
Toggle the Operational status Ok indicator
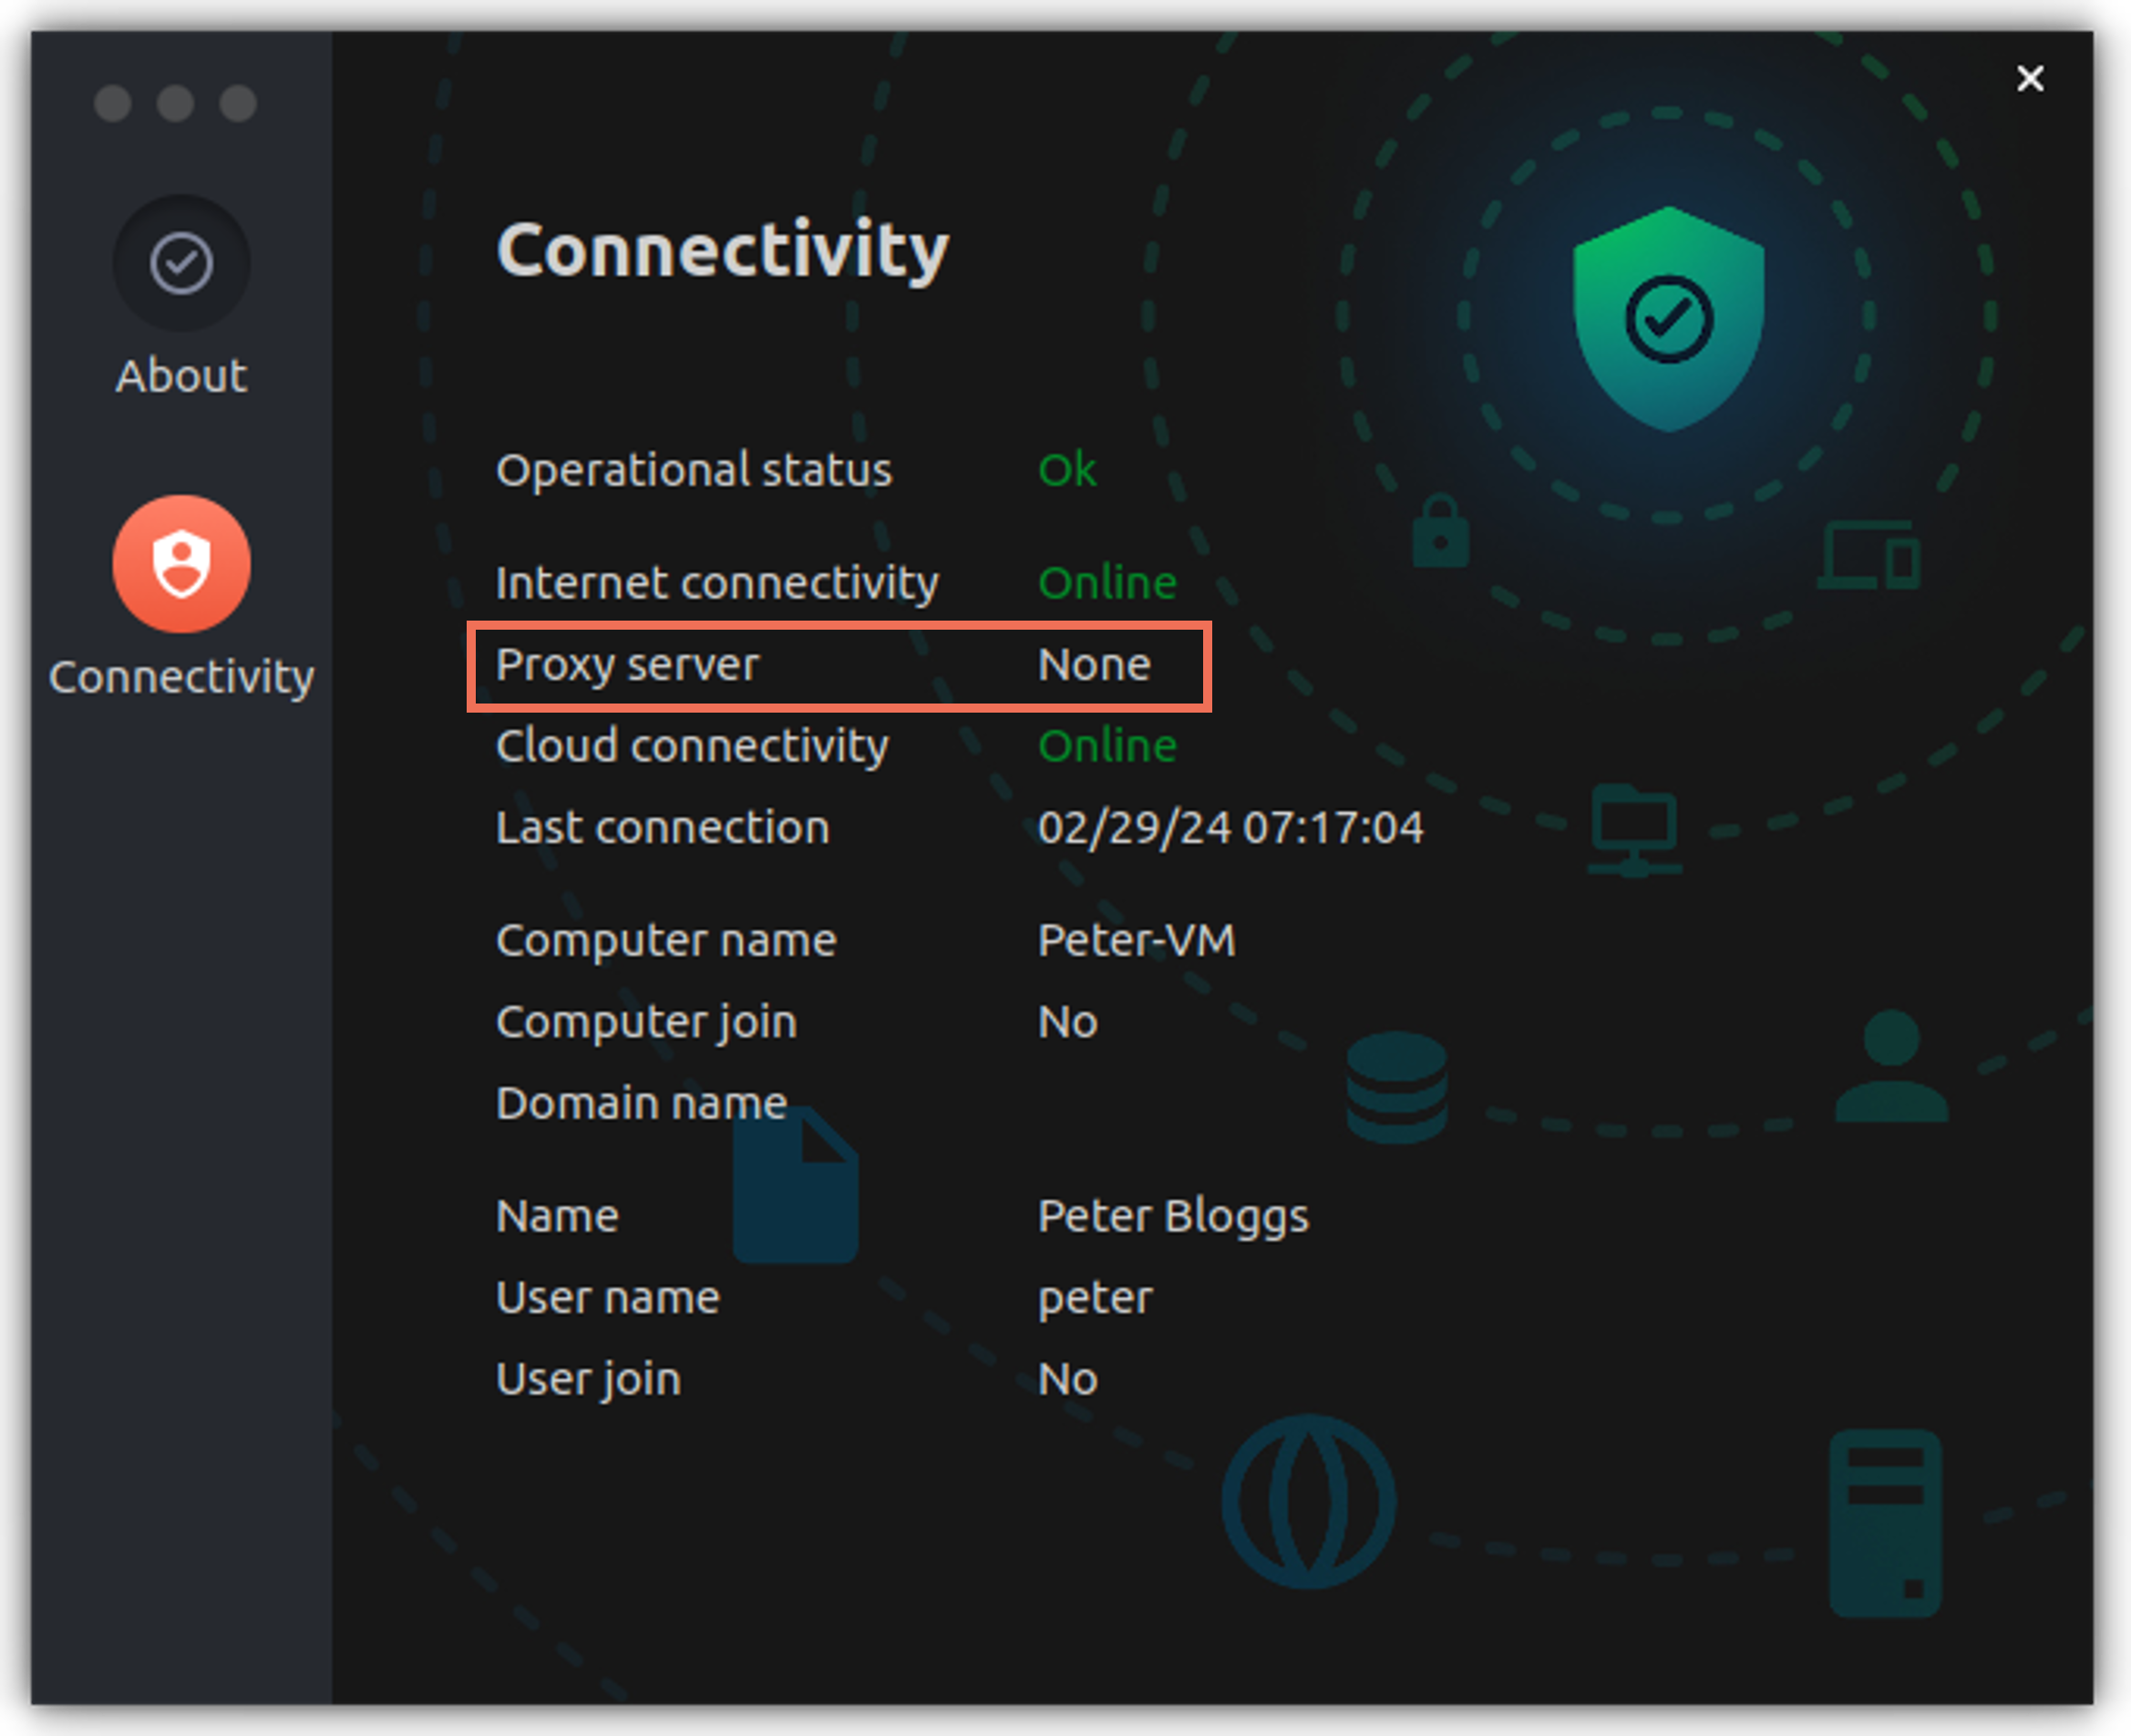click(1066, 470)
